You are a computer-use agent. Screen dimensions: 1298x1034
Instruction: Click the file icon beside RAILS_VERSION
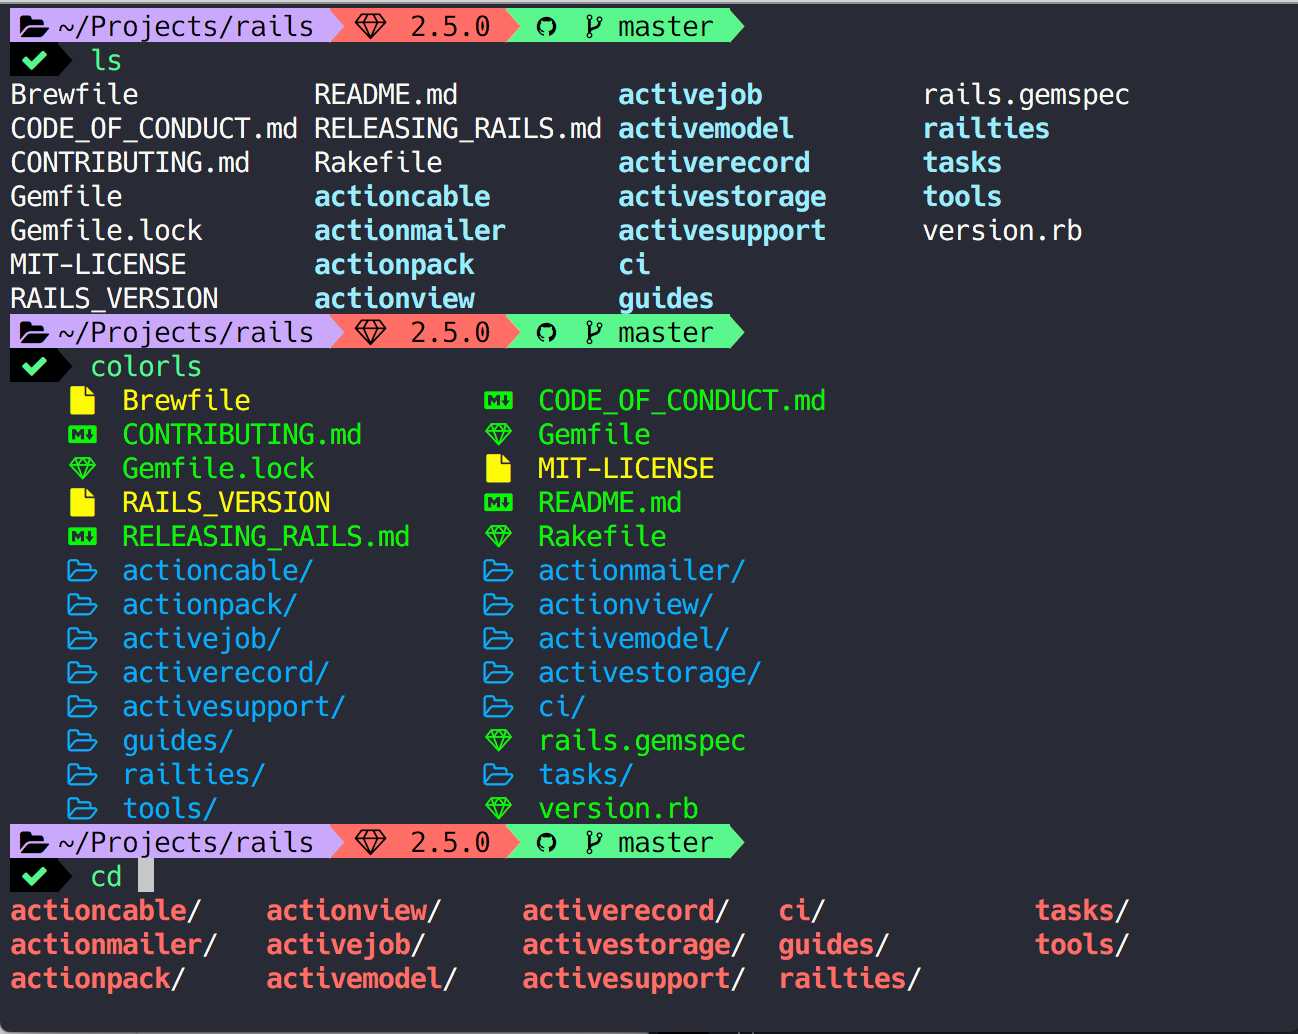coord(83,503)
